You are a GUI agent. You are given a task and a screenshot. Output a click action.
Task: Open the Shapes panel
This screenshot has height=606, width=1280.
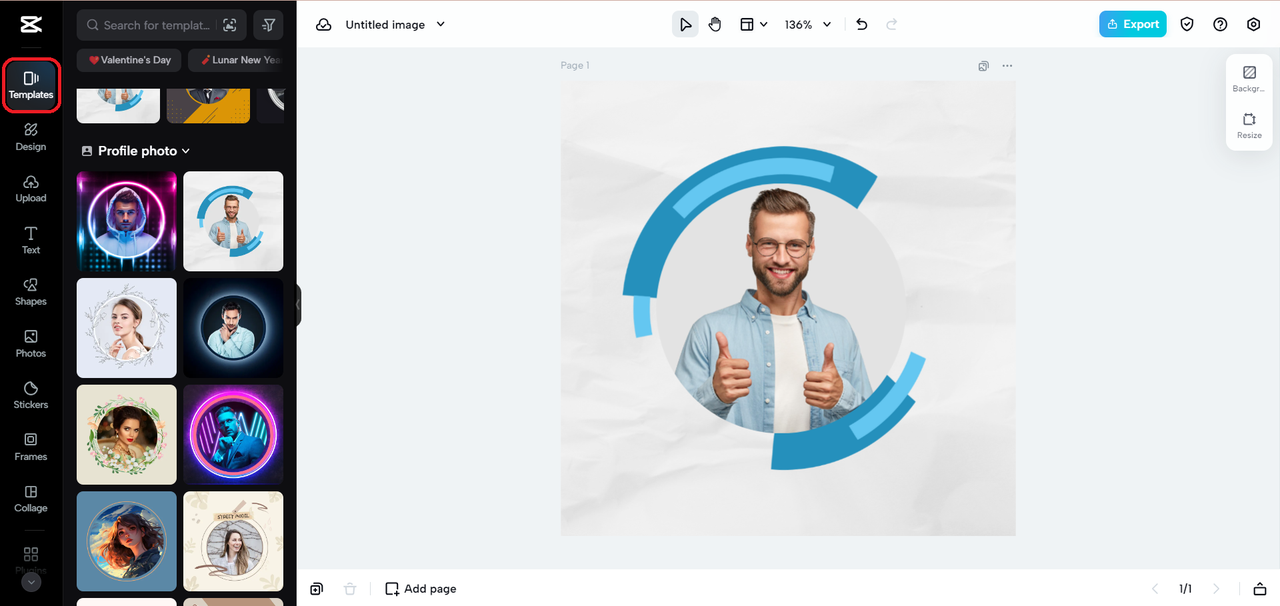[x=31, y=292]
